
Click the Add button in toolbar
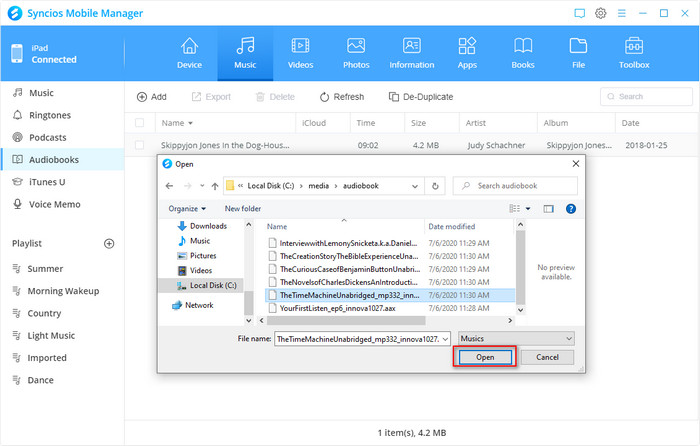(x=151, y=97)
